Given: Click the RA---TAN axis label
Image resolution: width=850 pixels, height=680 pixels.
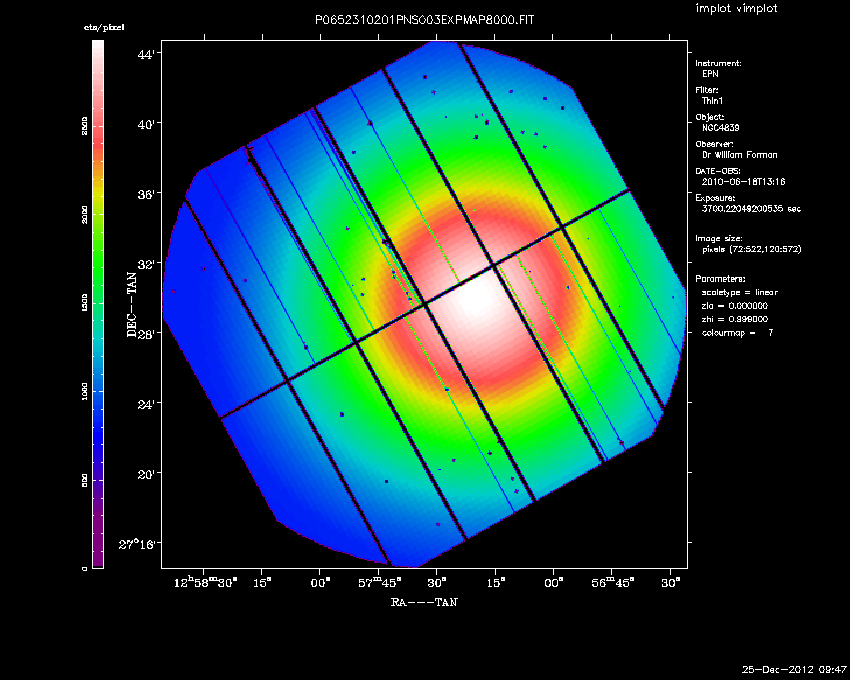Looking at the screenshot, I should tap(425, 602).
